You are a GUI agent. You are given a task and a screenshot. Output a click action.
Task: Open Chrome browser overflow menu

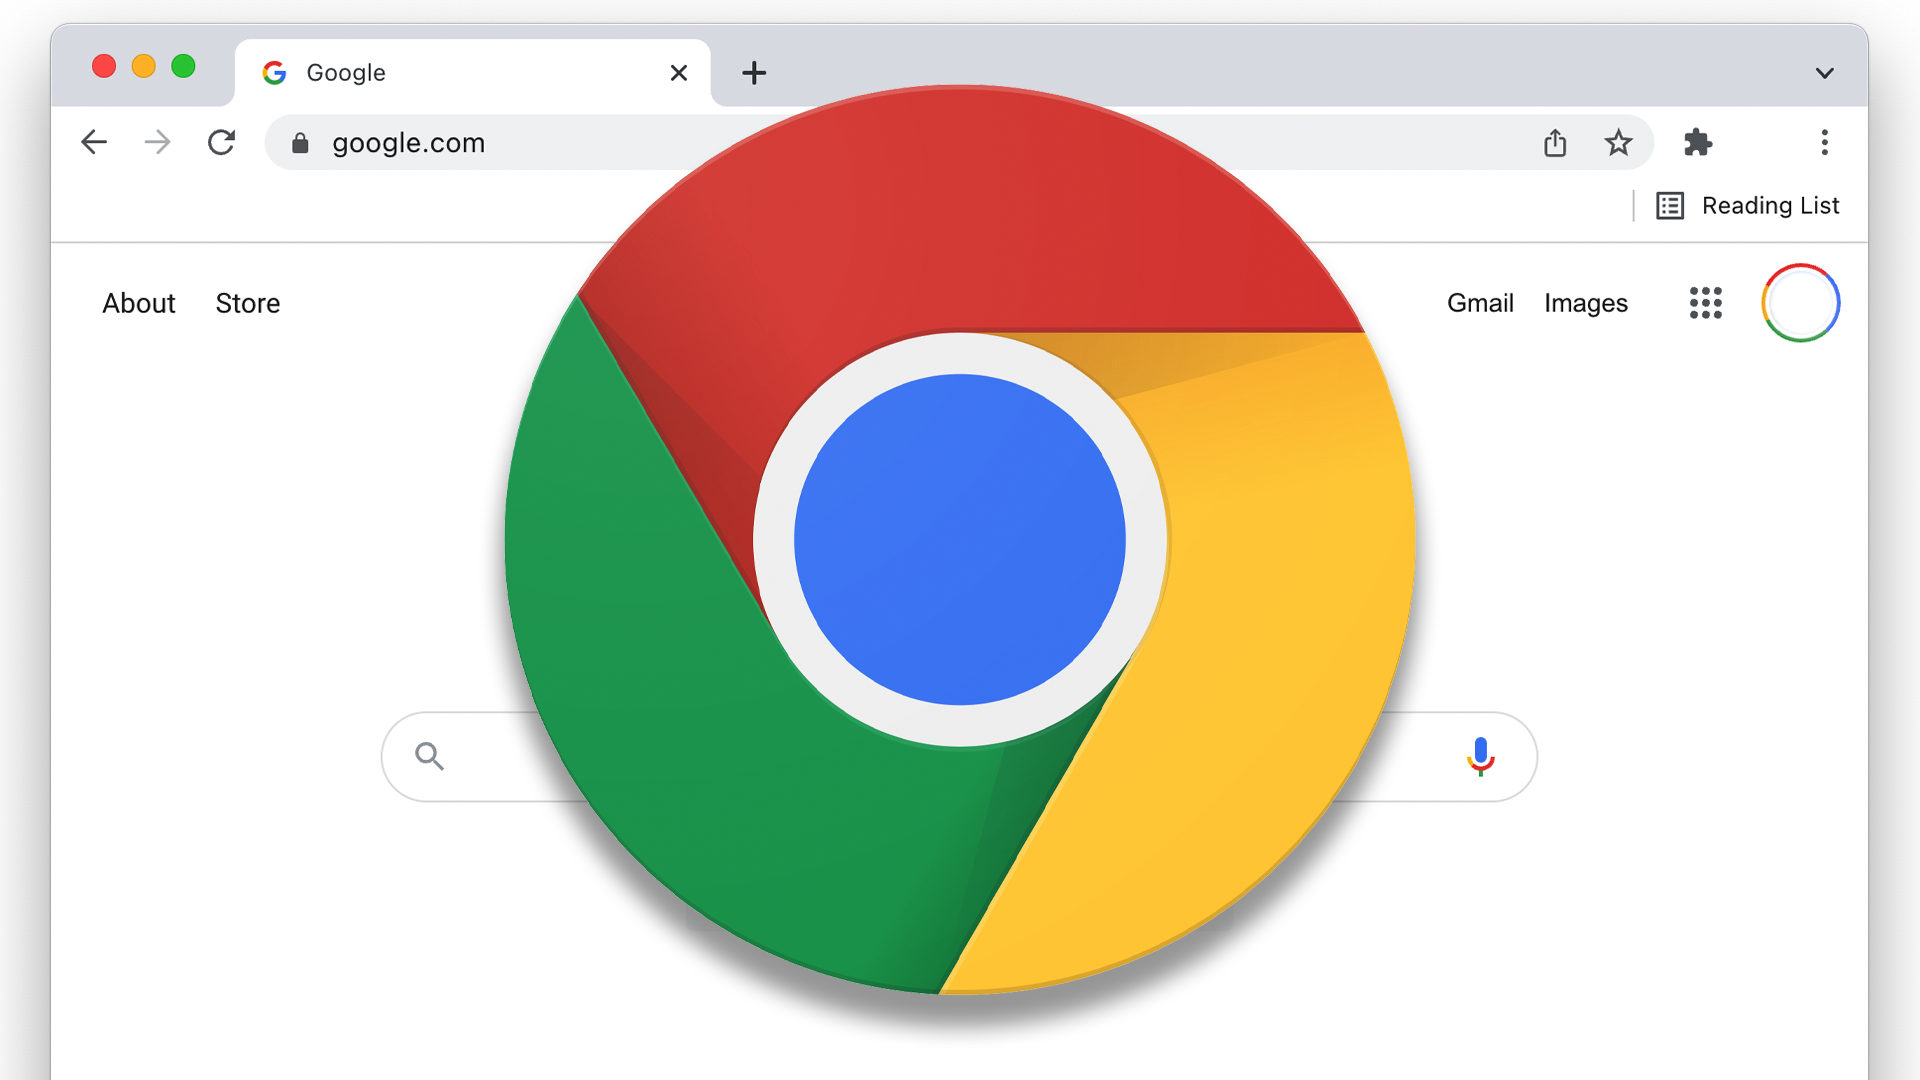[1824, 142]
